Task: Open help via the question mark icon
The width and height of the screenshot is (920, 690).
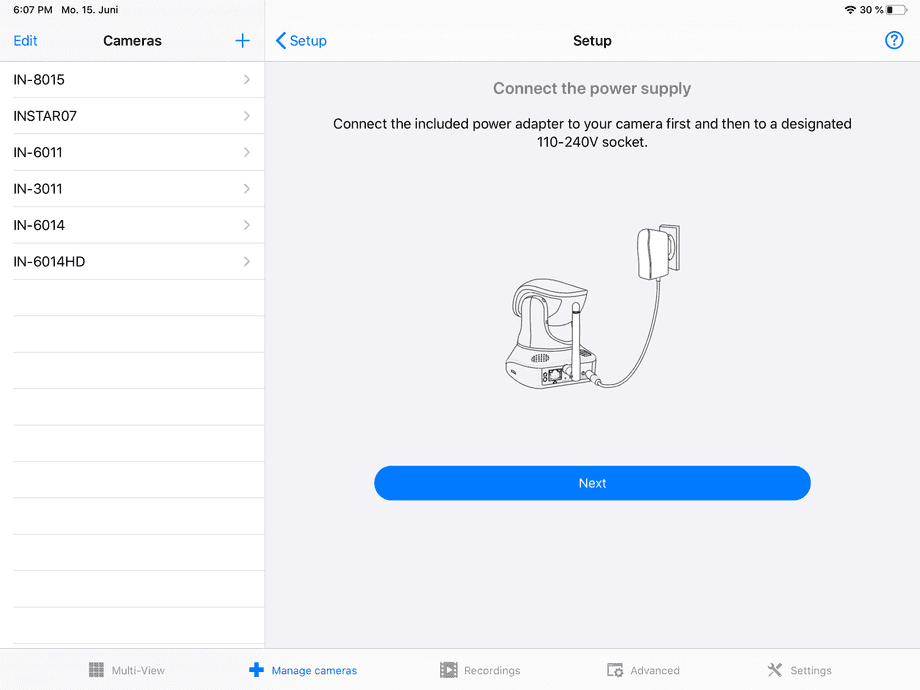Action: point(894,40)
